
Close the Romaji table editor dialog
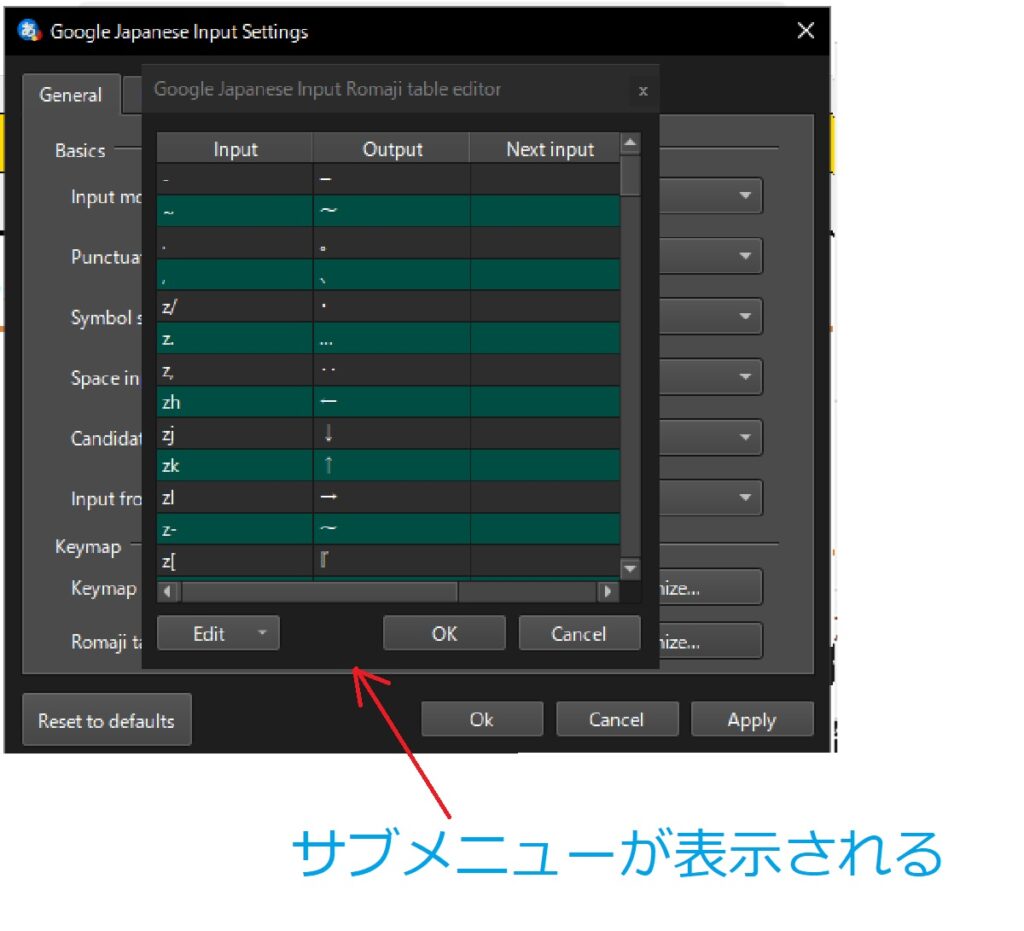click(x=643, y=91)
